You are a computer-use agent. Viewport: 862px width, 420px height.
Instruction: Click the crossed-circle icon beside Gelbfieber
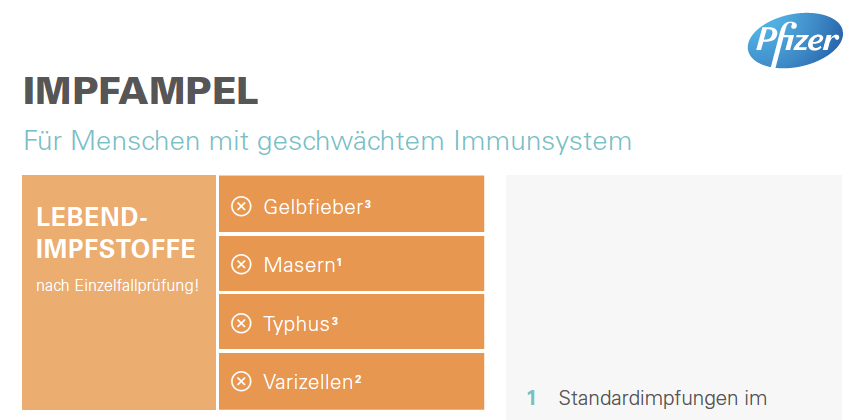coord(241,207)
